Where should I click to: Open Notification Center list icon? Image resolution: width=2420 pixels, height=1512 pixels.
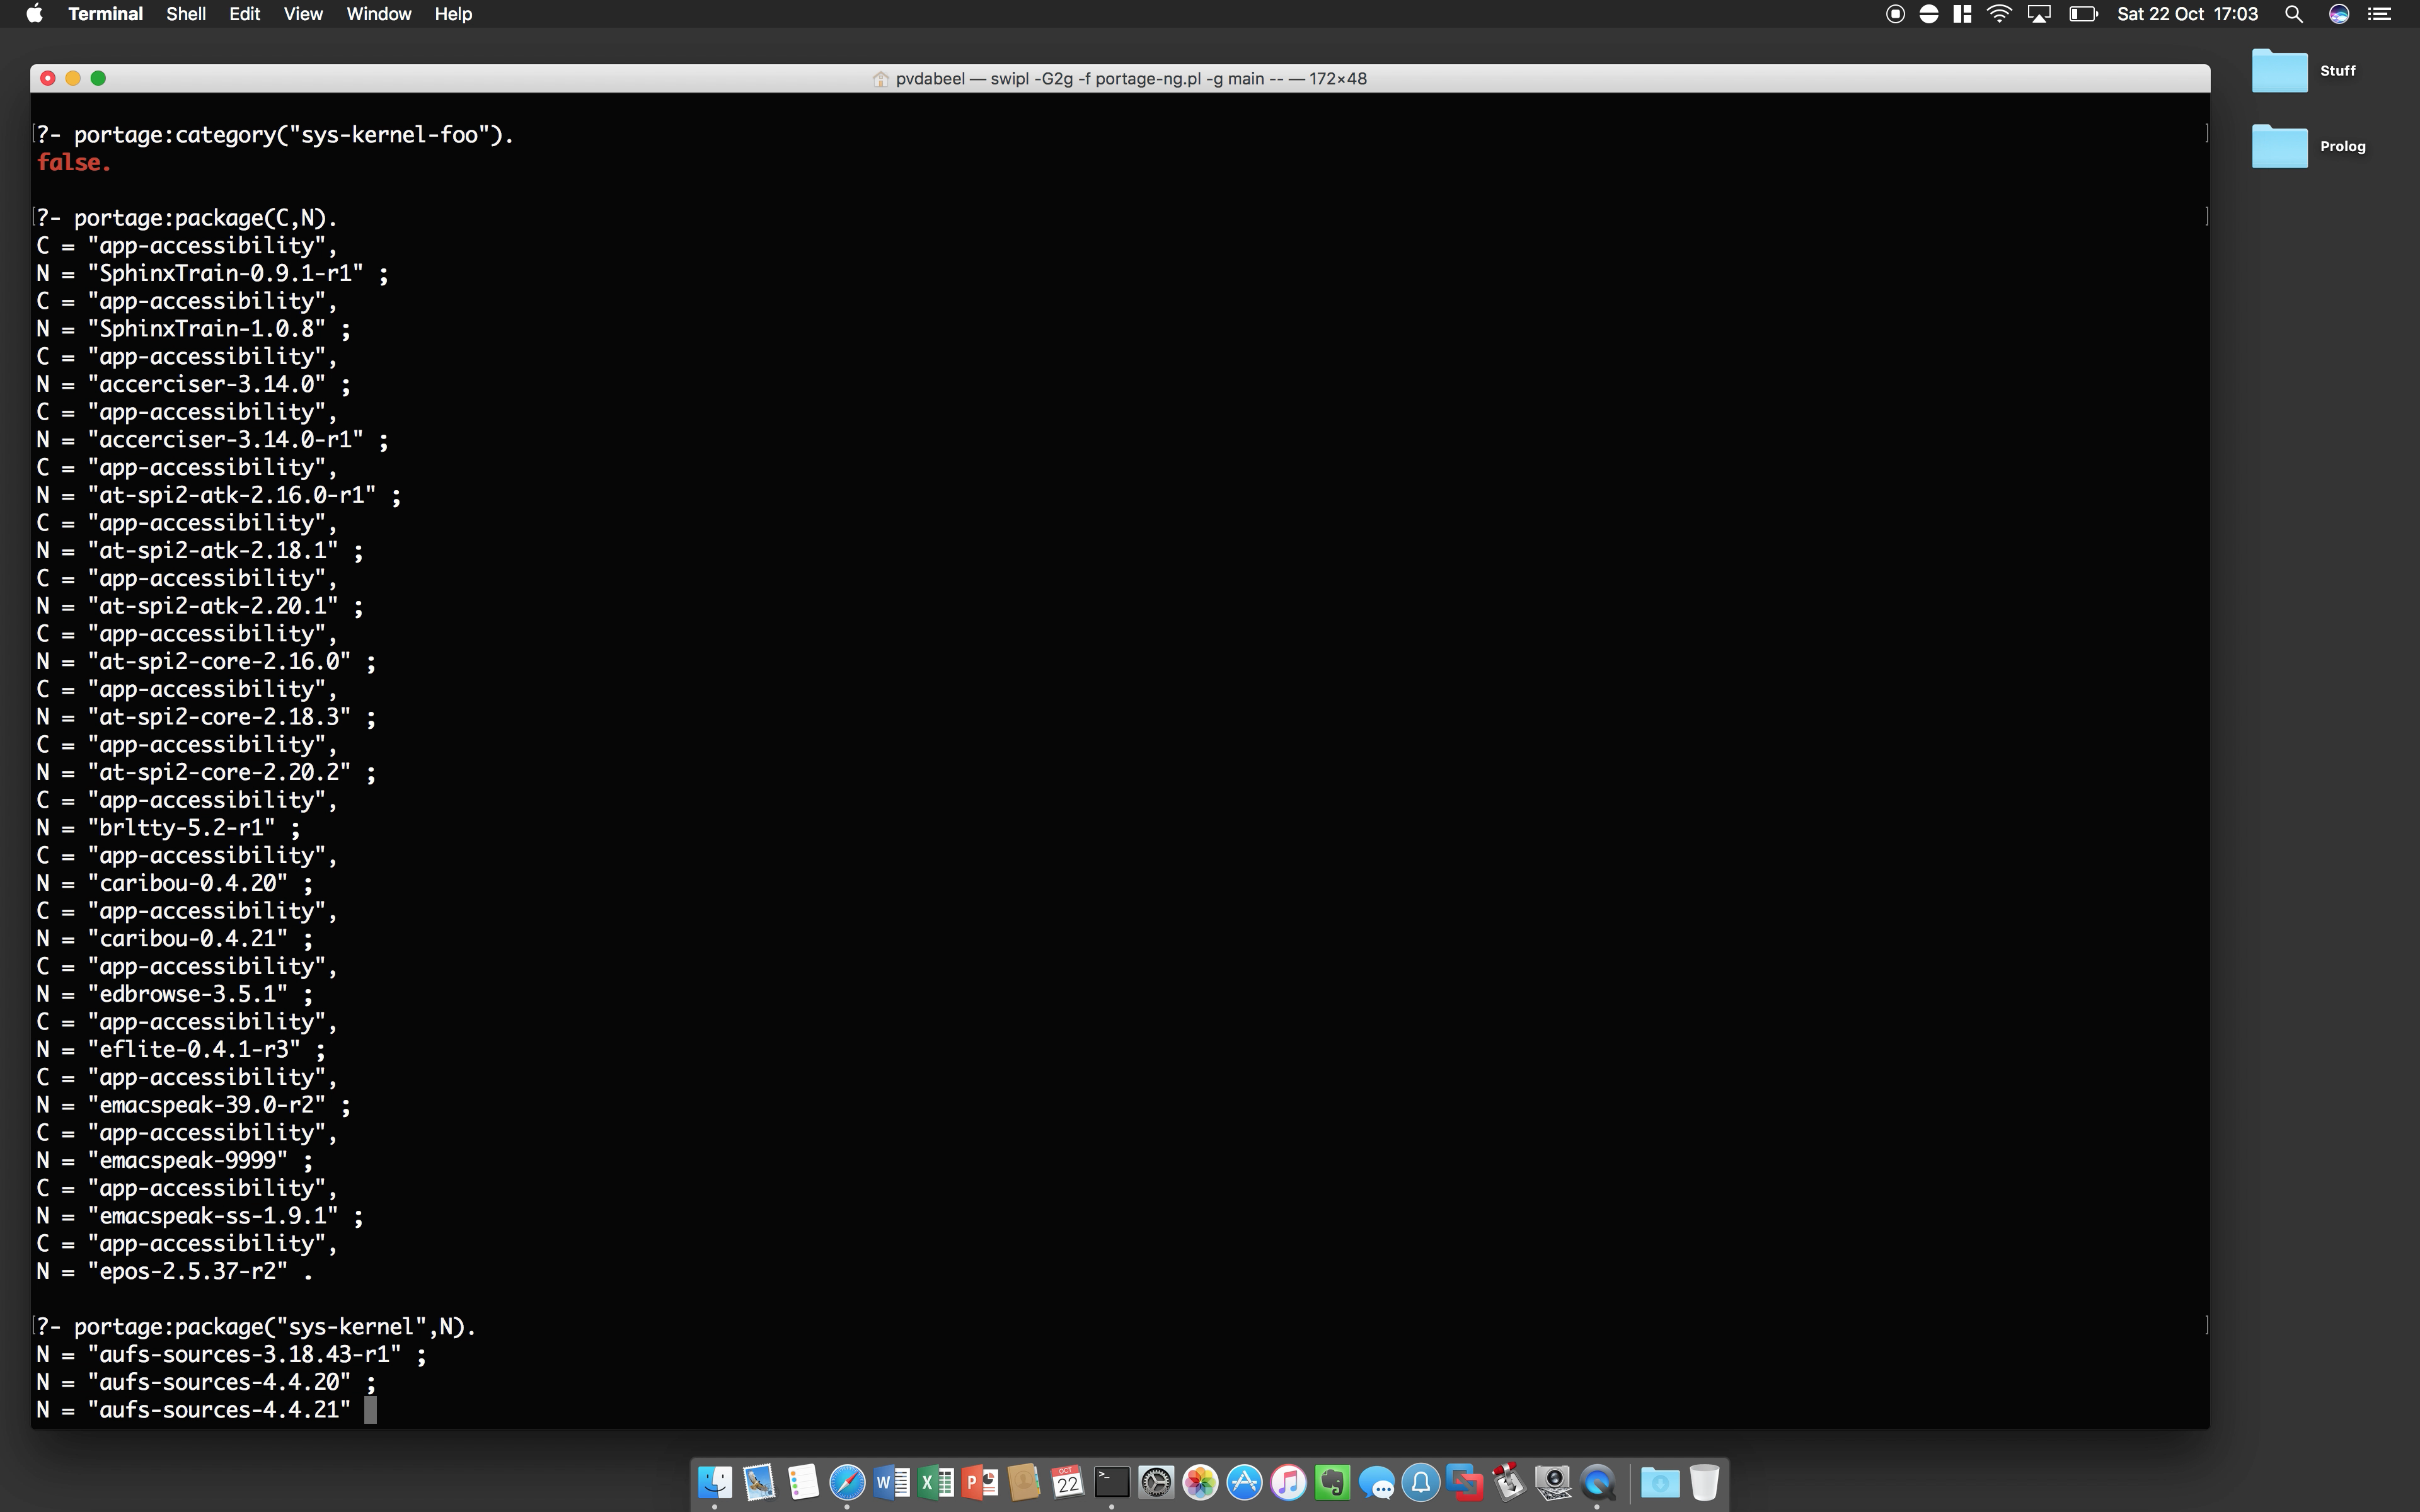pyautogui.click(x=2380, y=14)
